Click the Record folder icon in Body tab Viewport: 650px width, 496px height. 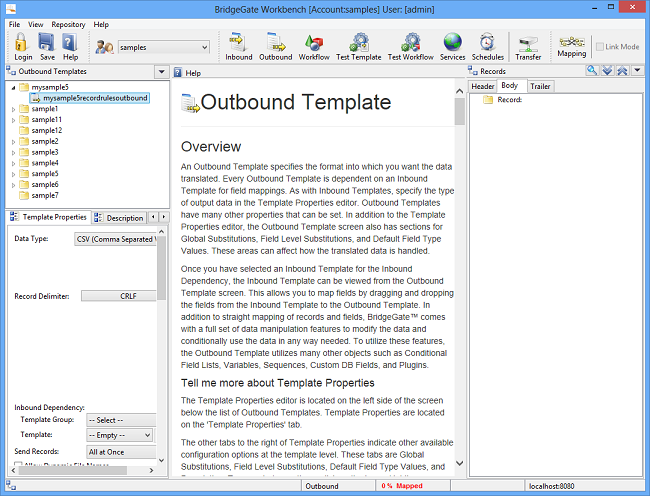point(488,99)
